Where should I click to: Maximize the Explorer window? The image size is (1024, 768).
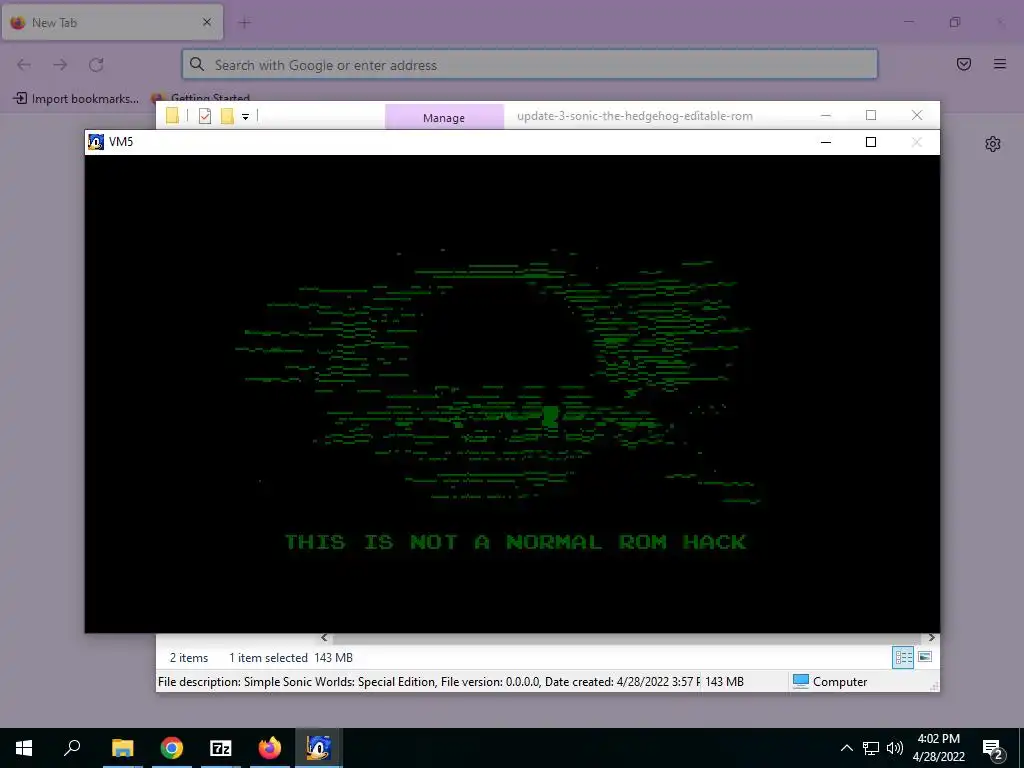click(871, 115)
